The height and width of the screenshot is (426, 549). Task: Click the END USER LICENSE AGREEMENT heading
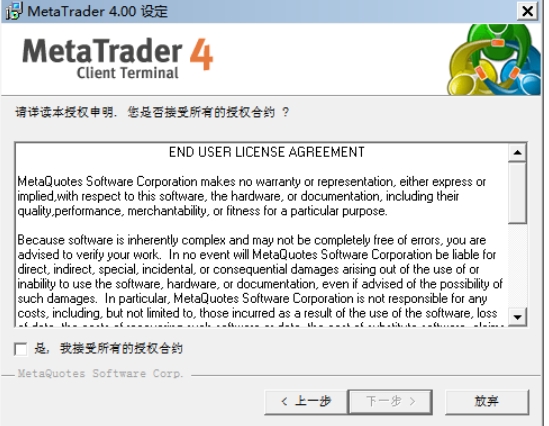(267, 152)
